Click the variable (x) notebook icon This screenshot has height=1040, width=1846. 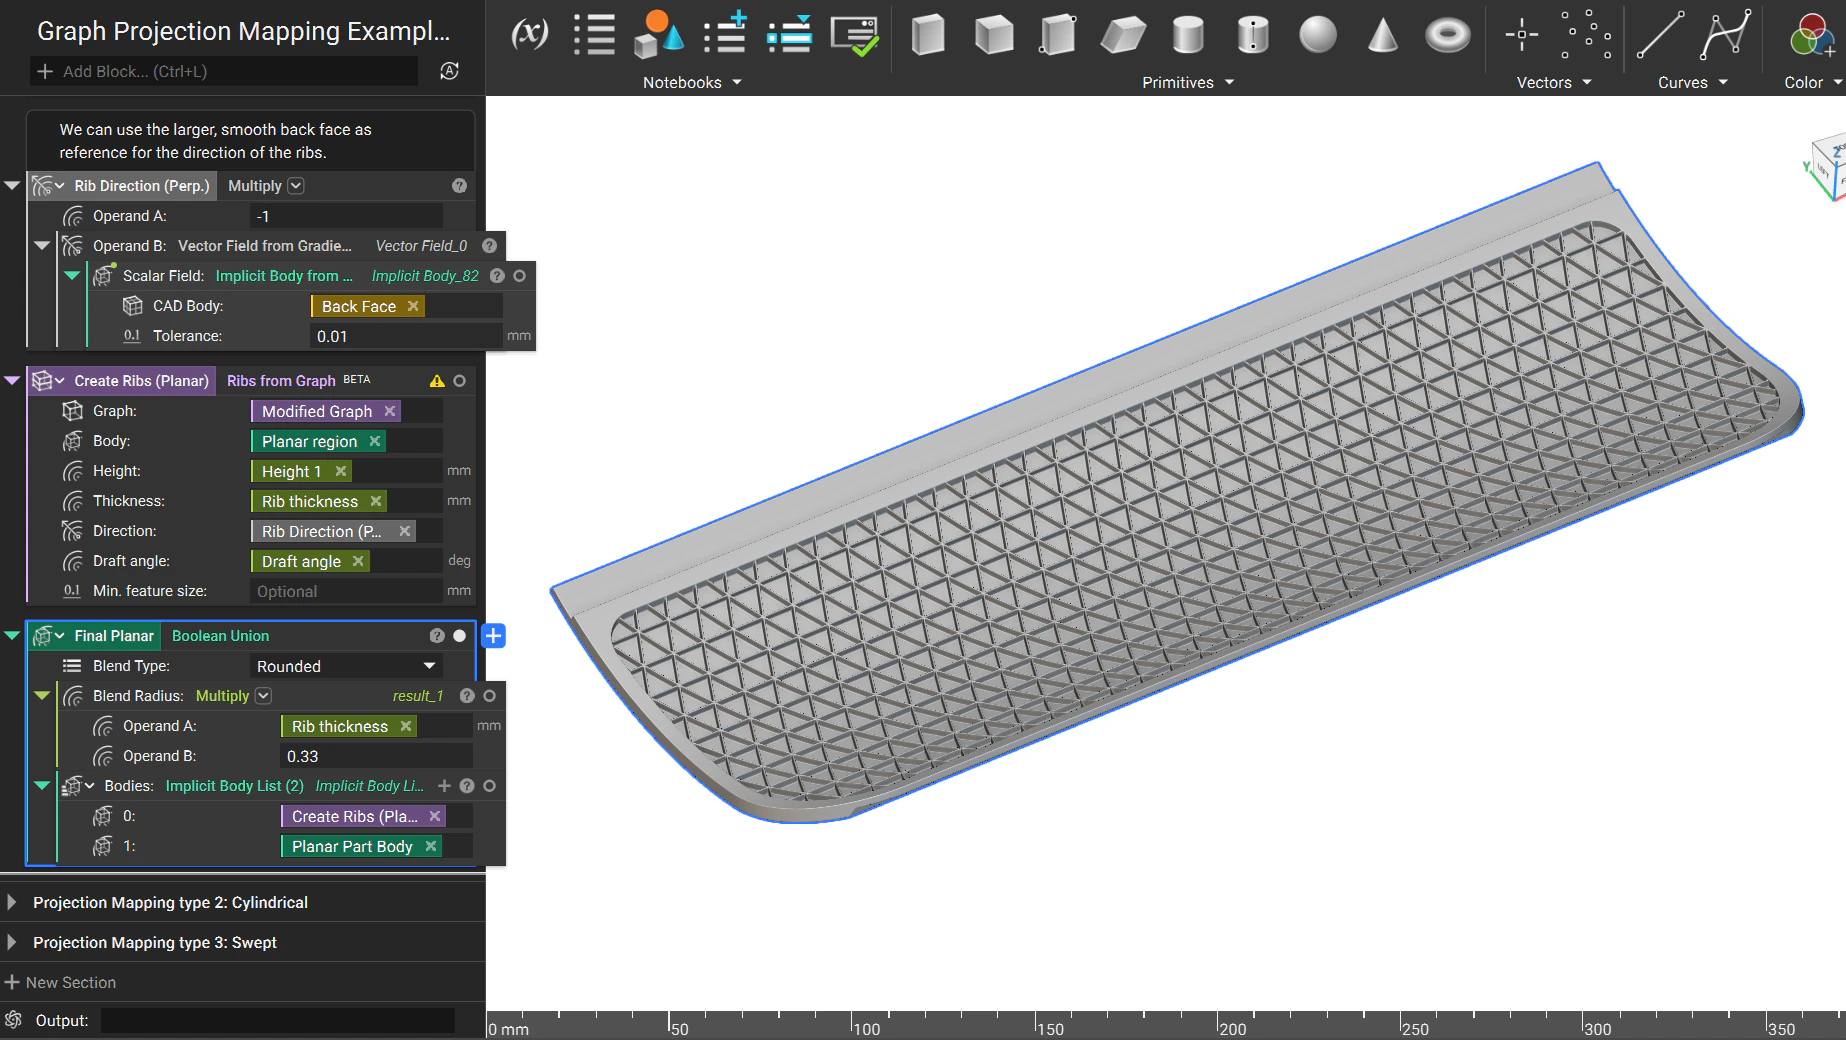point(529,33)
